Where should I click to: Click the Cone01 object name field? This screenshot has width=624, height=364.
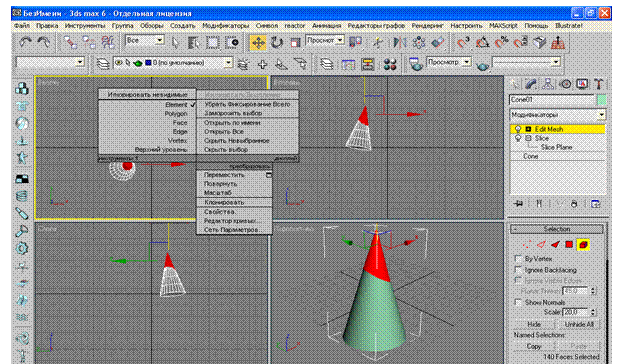[552, 99]
